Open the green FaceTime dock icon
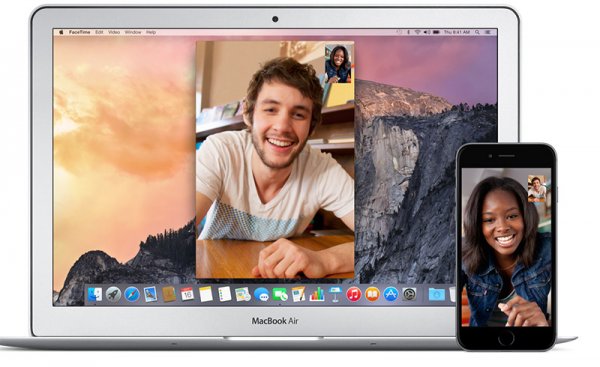Image resolution: width=600 pixels, height=367 pixels. (x=280, y=294)
